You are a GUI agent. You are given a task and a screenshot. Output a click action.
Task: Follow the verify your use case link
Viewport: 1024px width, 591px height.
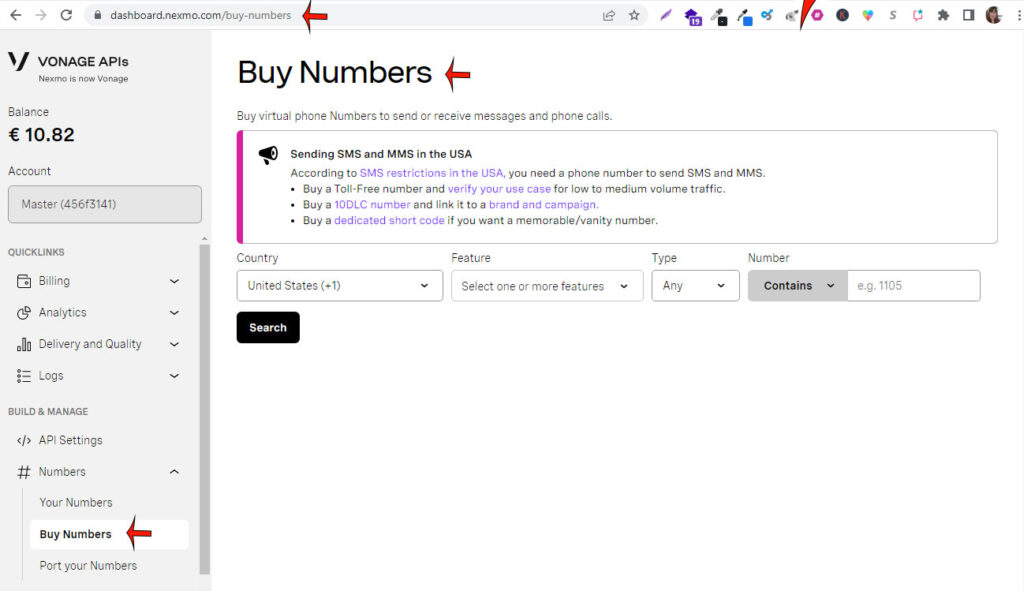(499, 189)
